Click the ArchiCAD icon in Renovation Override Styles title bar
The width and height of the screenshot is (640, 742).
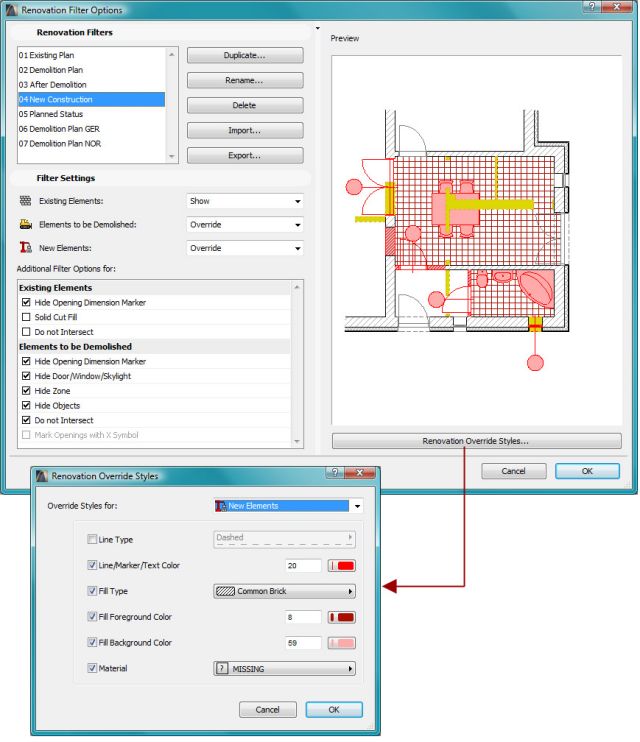[x=42, y=476]
